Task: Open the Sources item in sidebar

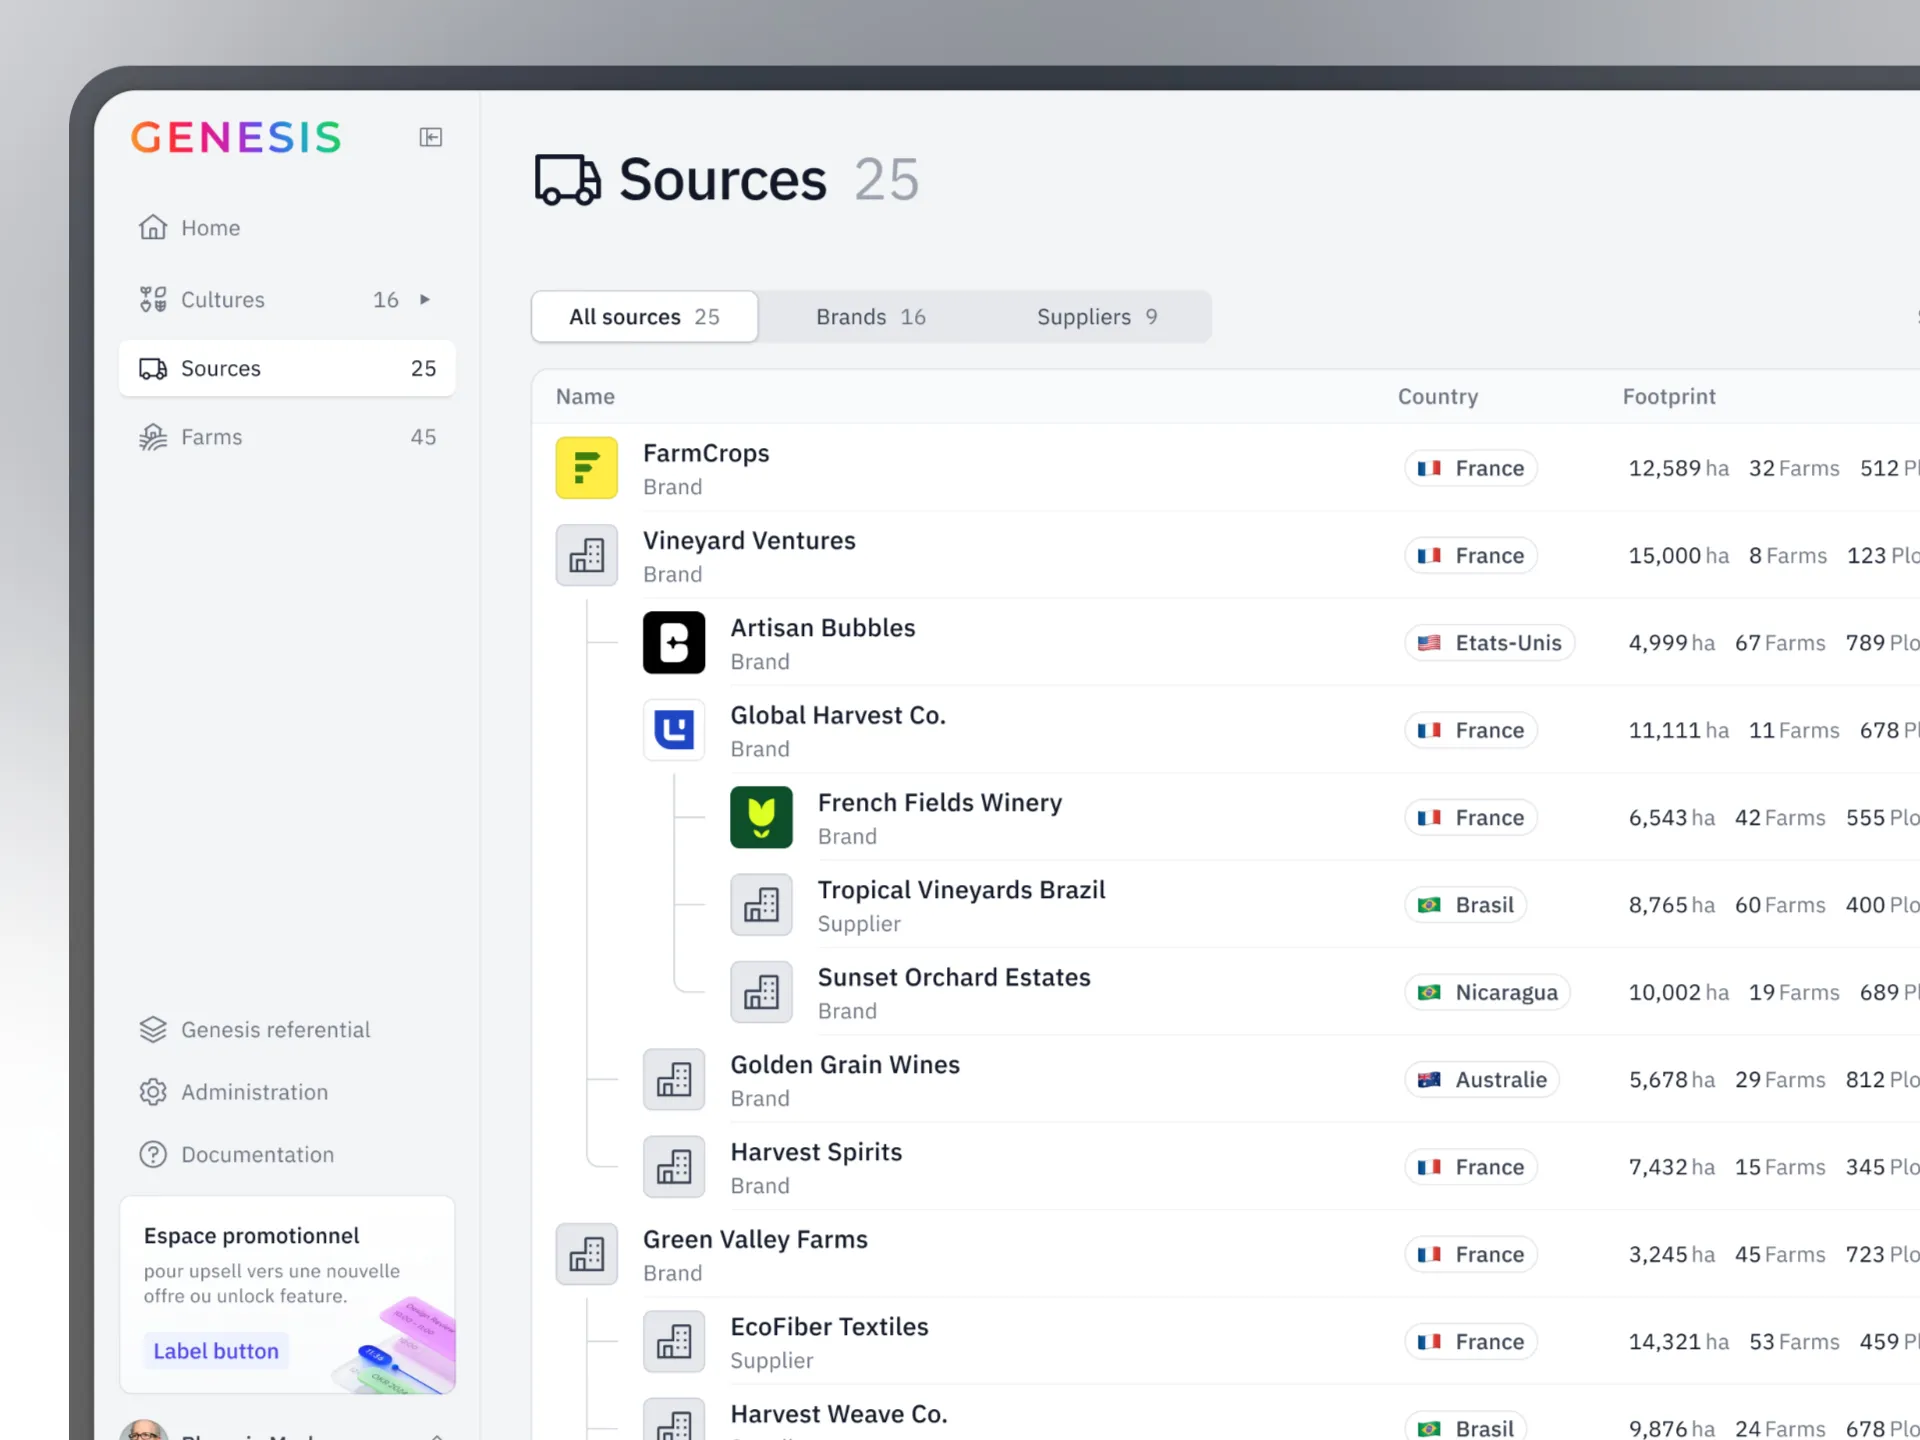Action: coord(287,368)
